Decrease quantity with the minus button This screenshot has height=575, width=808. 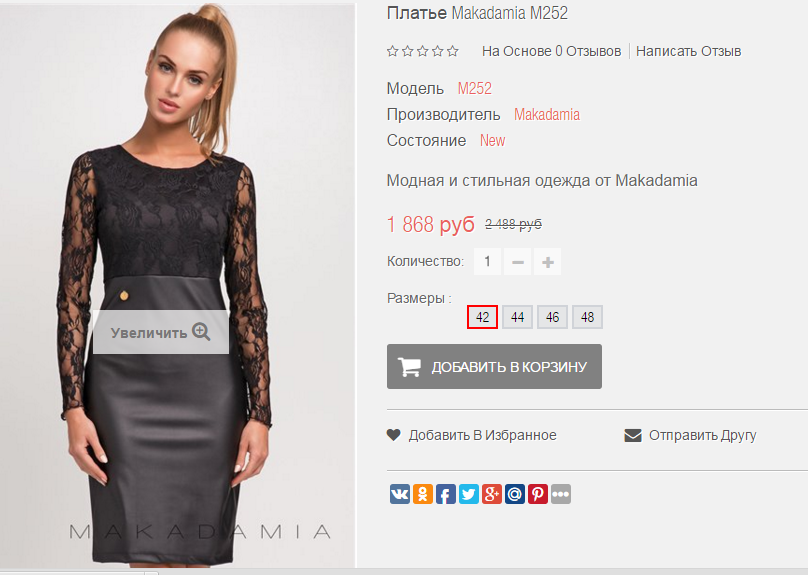pyautogui.click(x=517, y=262)
